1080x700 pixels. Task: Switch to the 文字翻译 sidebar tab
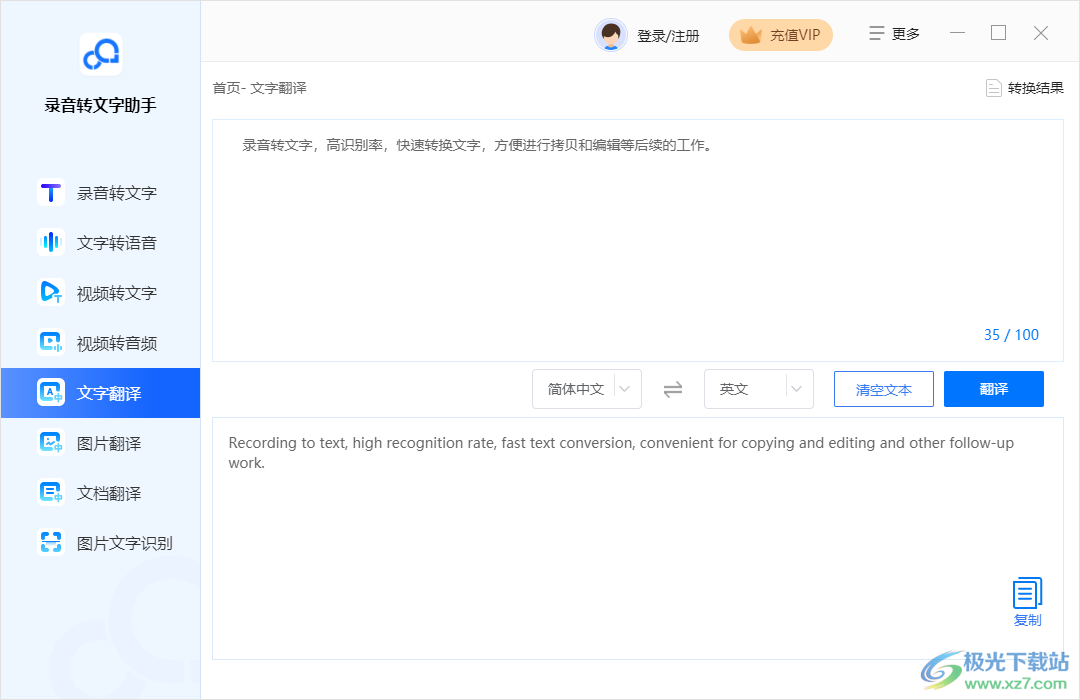point(100,392)
